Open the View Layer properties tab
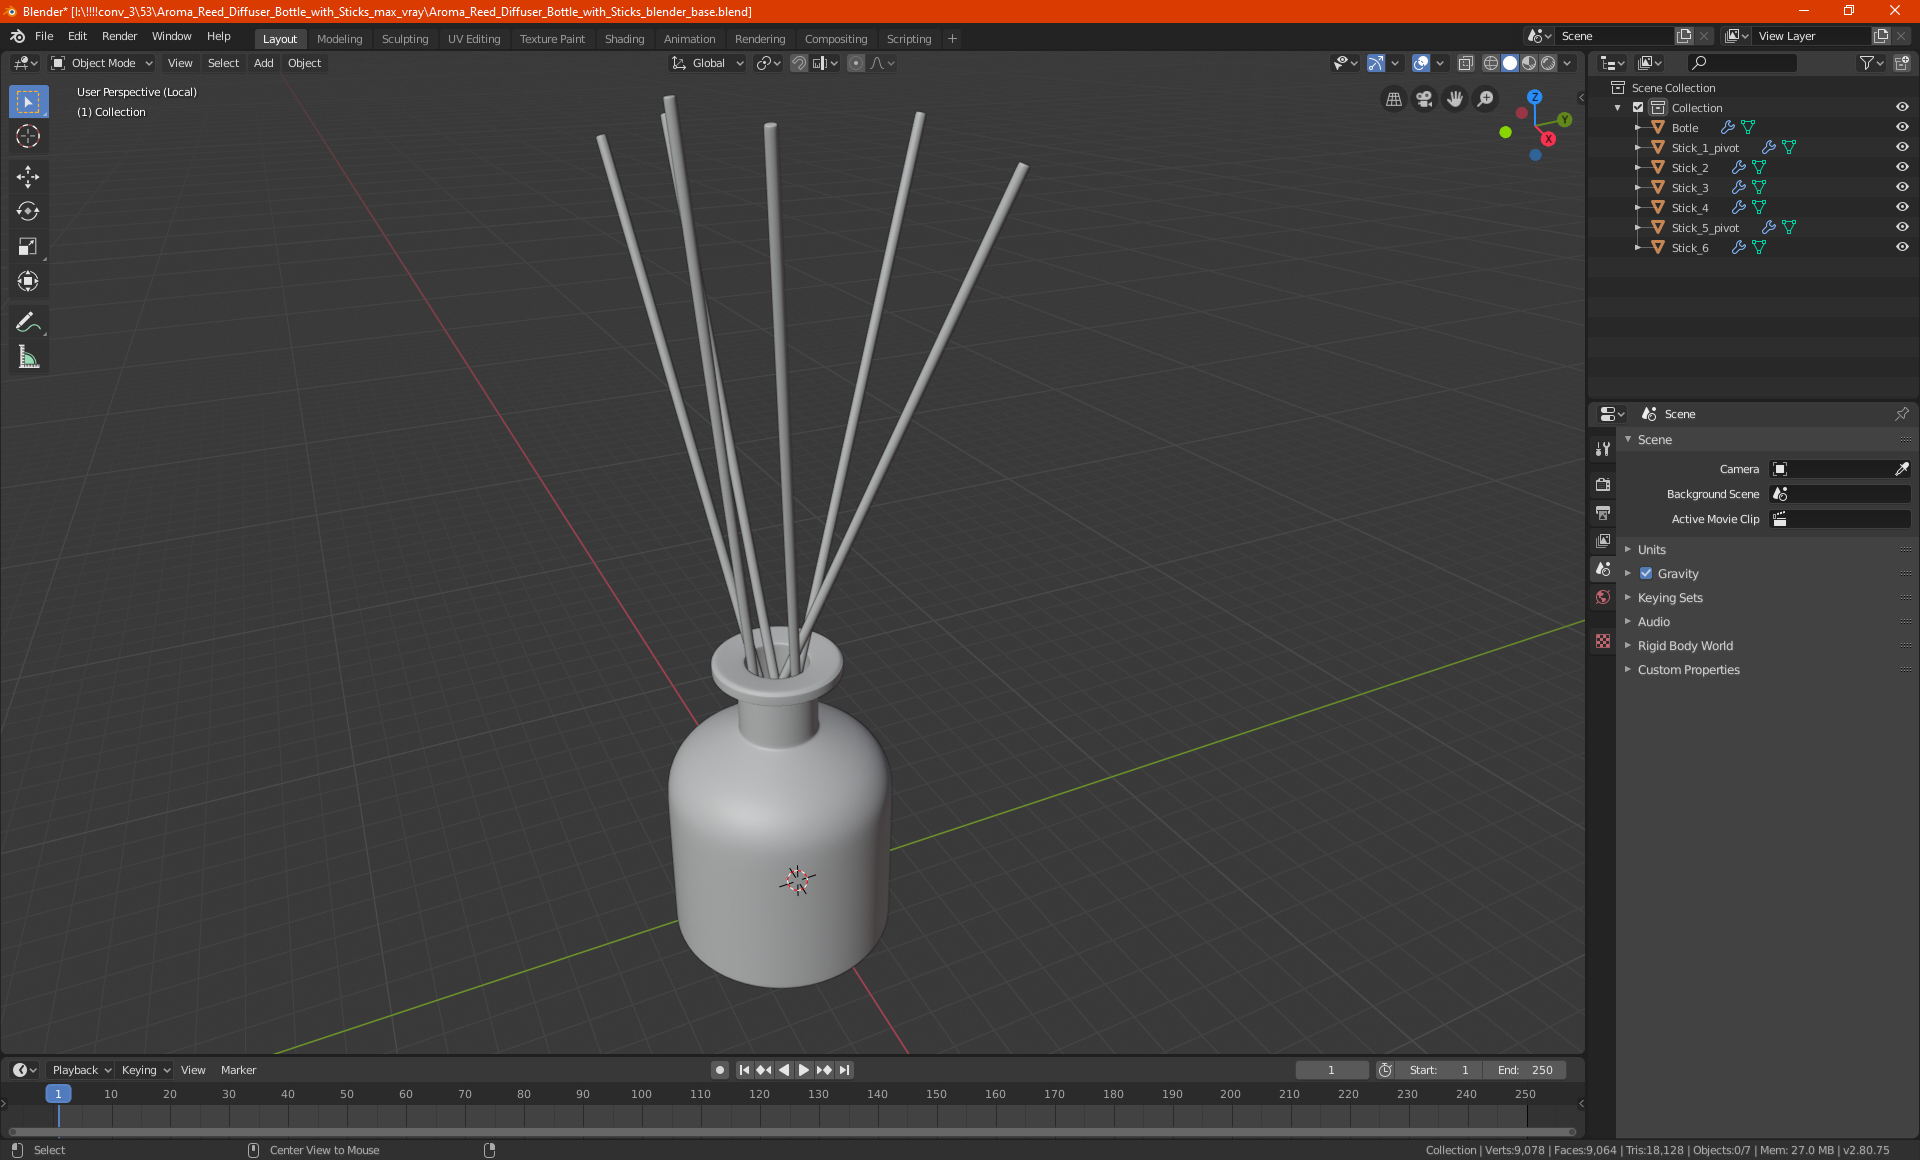Viewport: 1920px width, 1160px height. (1603, 541)
